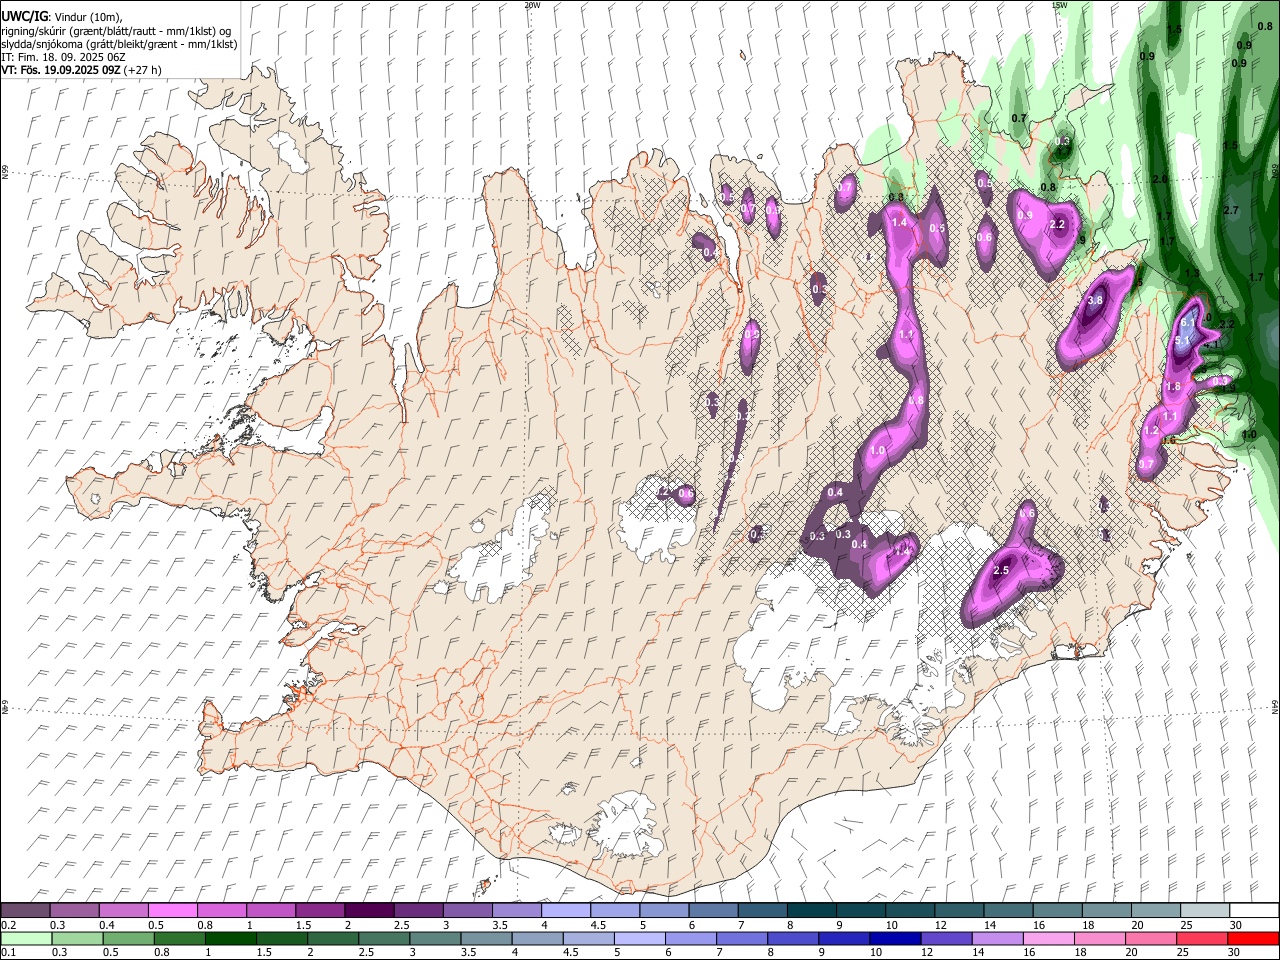1280x960 pixels.
Task: Pick the medium green 0.5 rain swatch
Action: click(x=128, y=938)
